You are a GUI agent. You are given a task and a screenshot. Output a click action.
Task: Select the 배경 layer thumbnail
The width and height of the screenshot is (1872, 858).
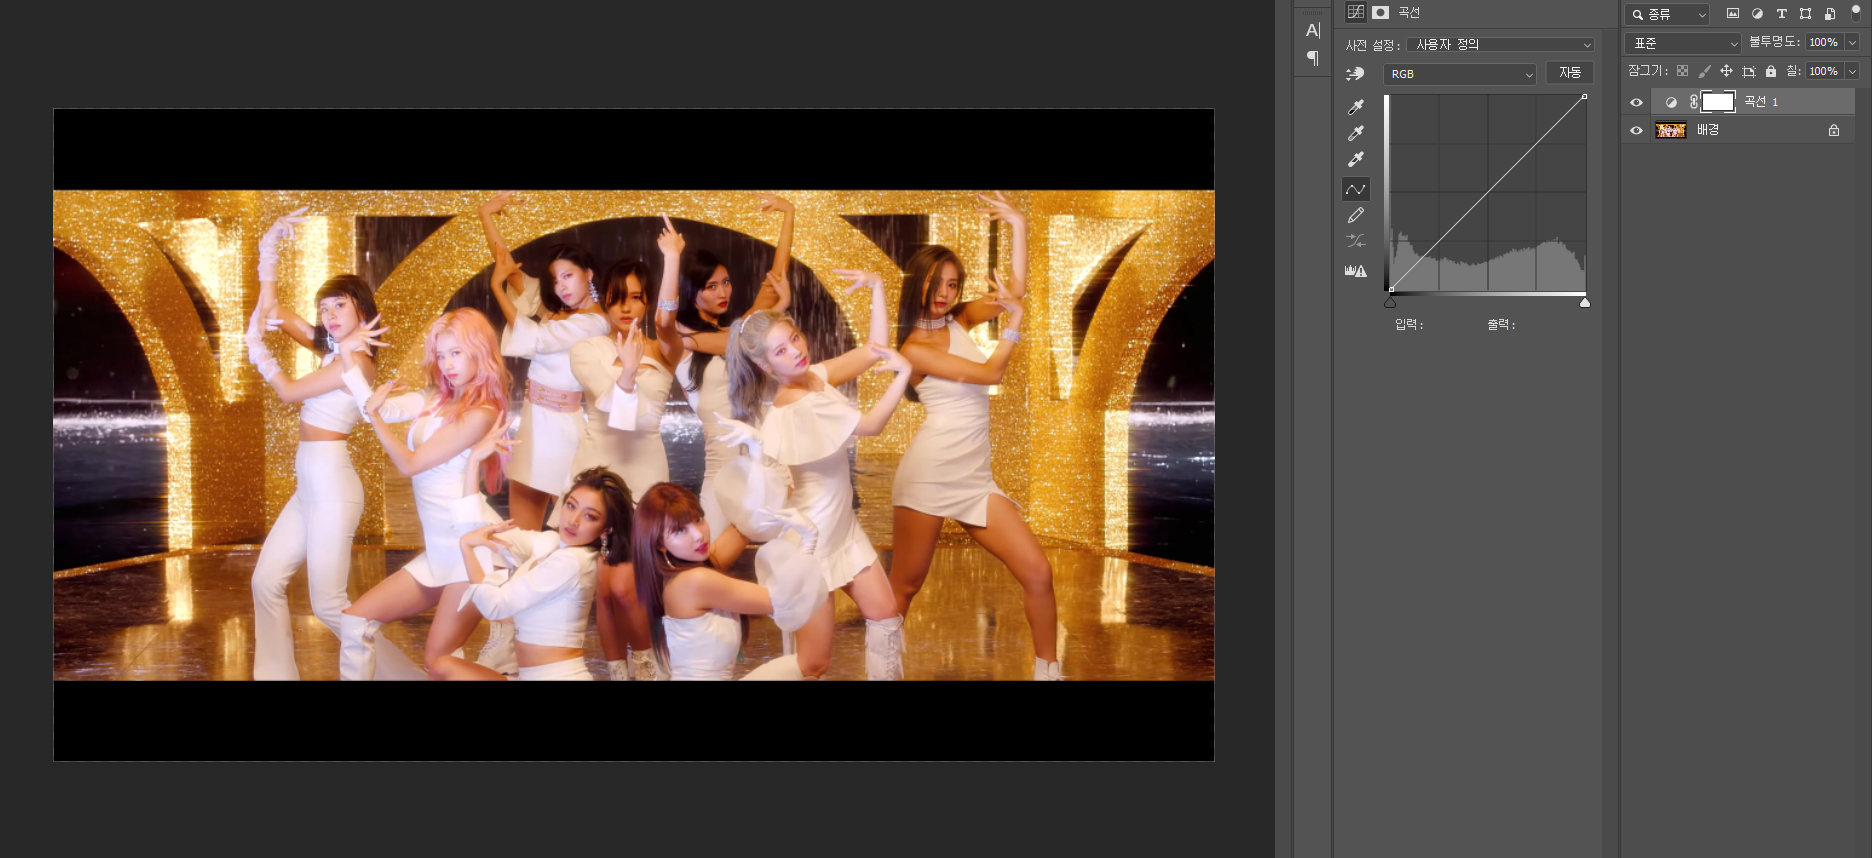click(1671, 130)
